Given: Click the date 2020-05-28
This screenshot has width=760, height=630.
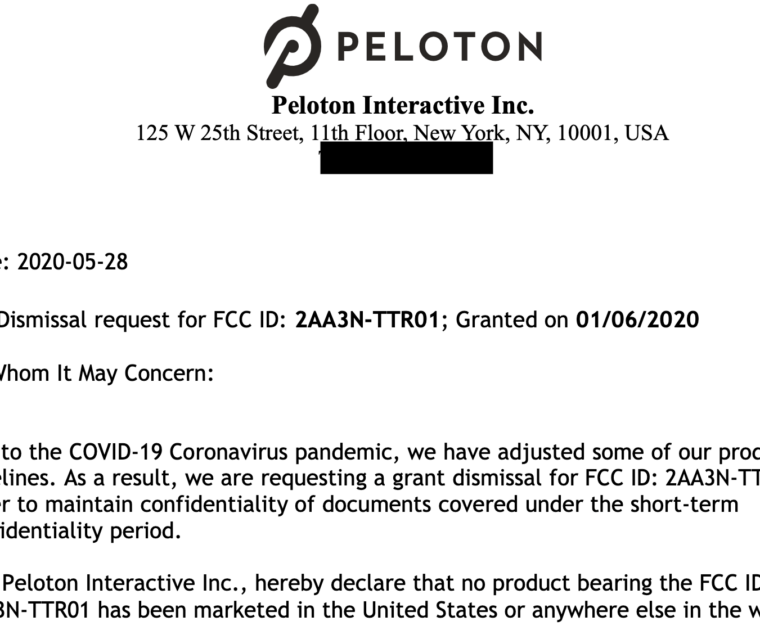Looking at the screenshot, I should (73, 263).
